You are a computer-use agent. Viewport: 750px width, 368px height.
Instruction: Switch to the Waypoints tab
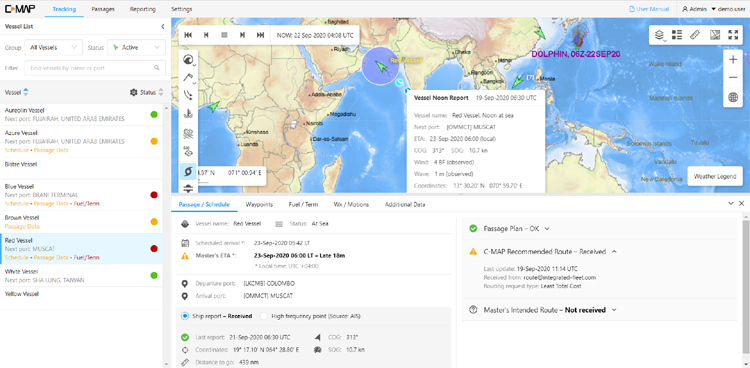pos(259,204)
